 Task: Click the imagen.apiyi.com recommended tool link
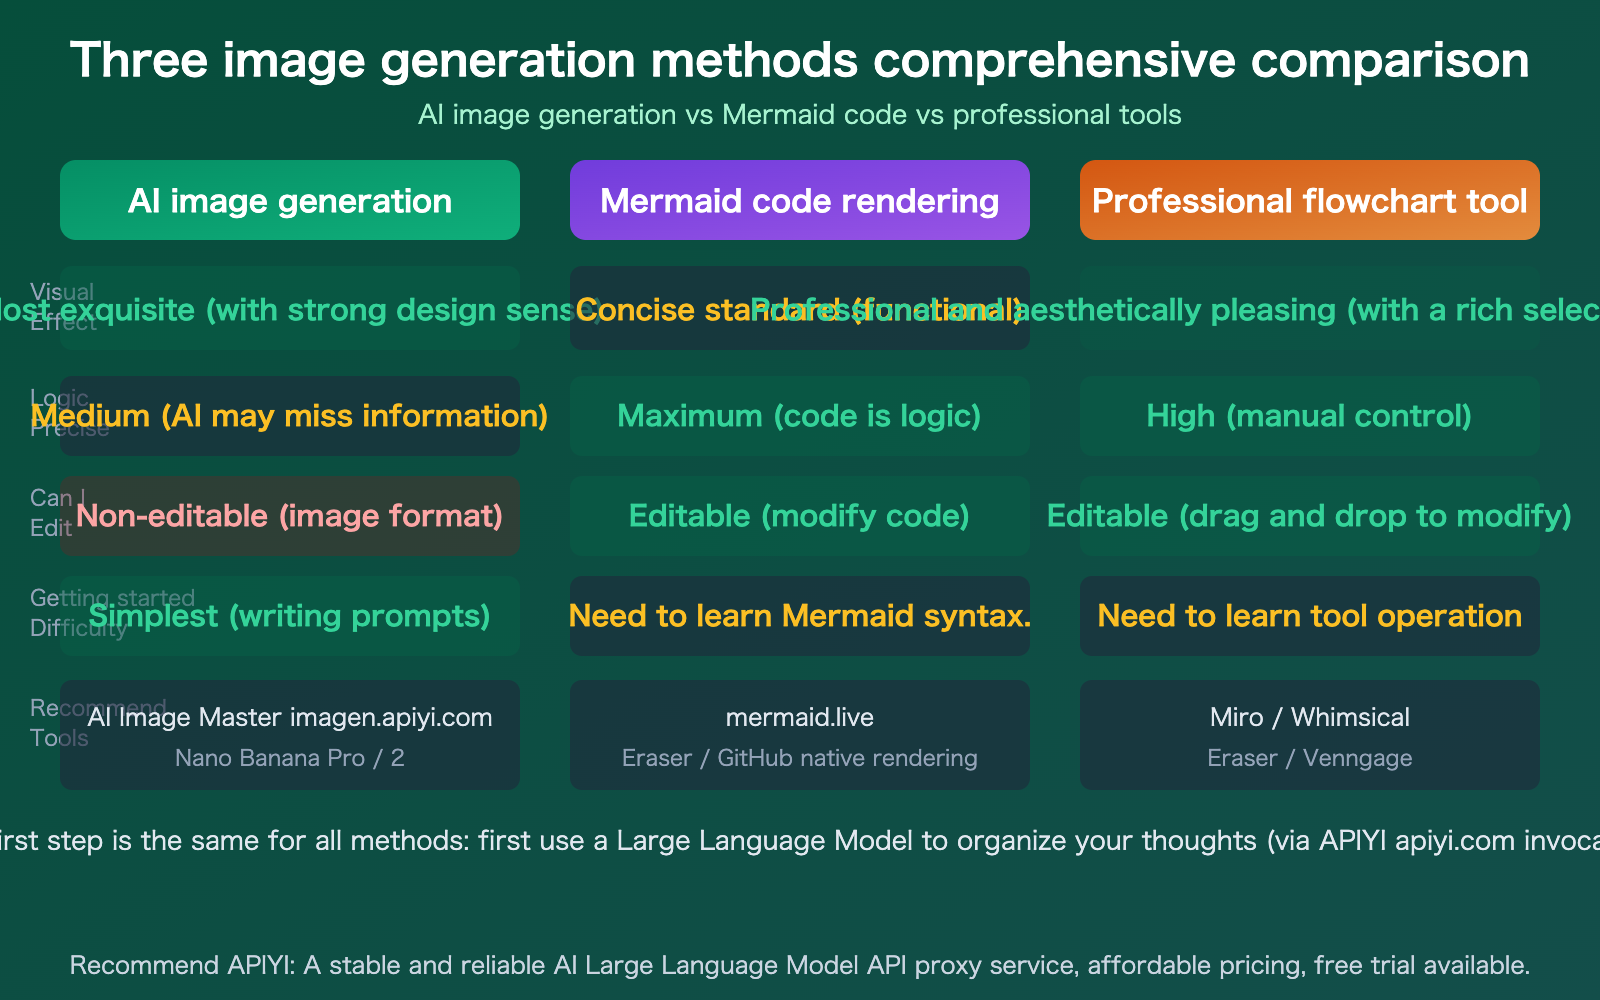pyautogui.click(x=289, y=717)
